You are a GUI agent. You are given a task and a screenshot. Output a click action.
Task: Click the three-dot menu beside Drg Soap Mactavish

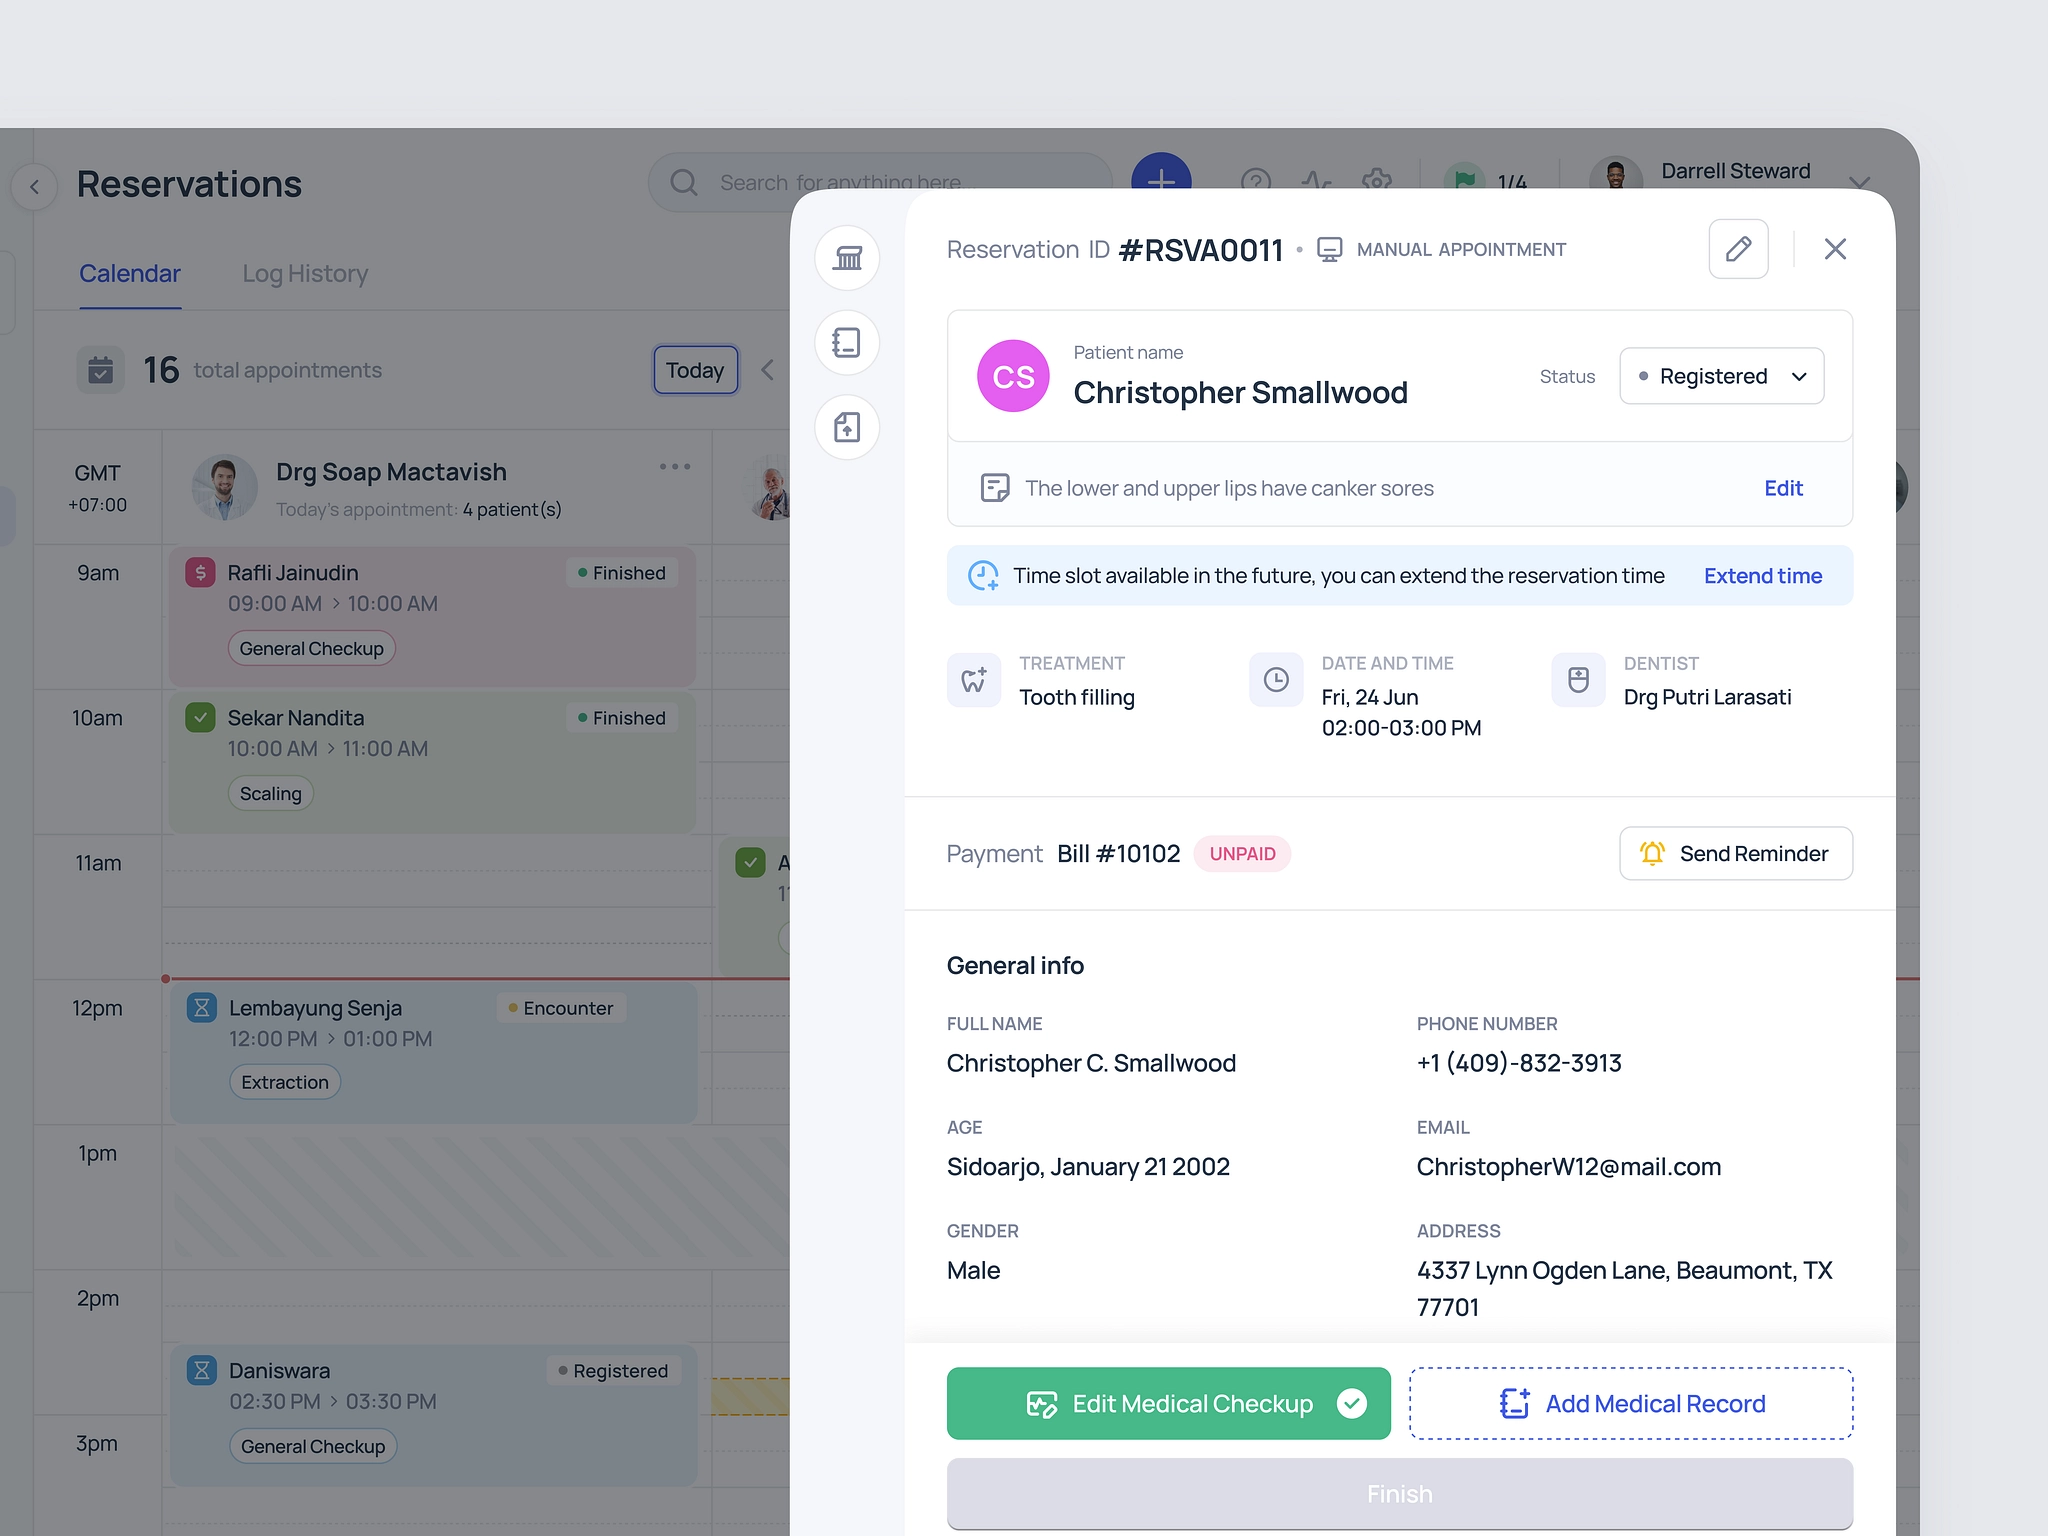coord(675,465)
